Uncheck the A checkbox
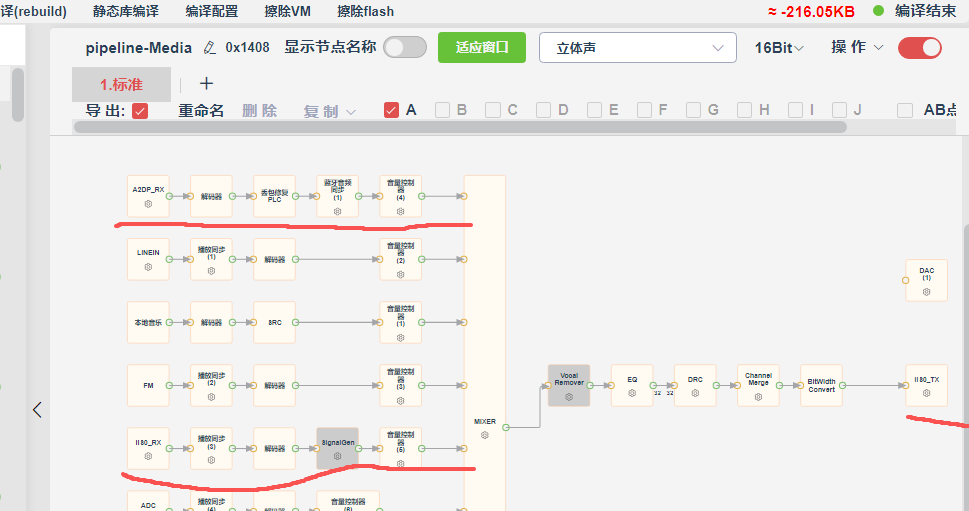 (391, 110)
